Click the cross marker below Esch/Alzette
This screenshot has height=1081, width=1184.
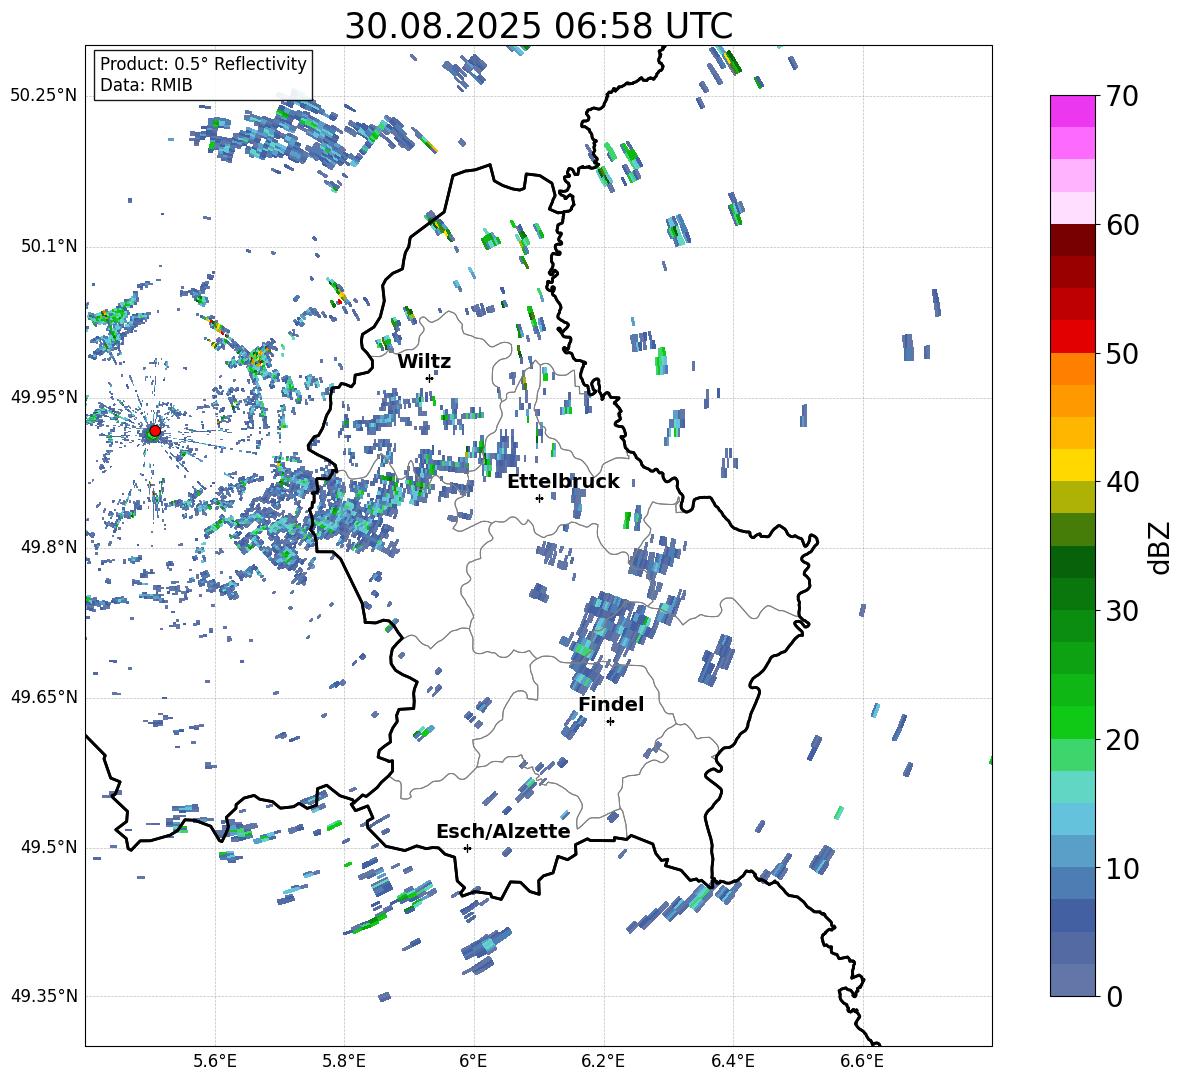[x=467, y=848]
